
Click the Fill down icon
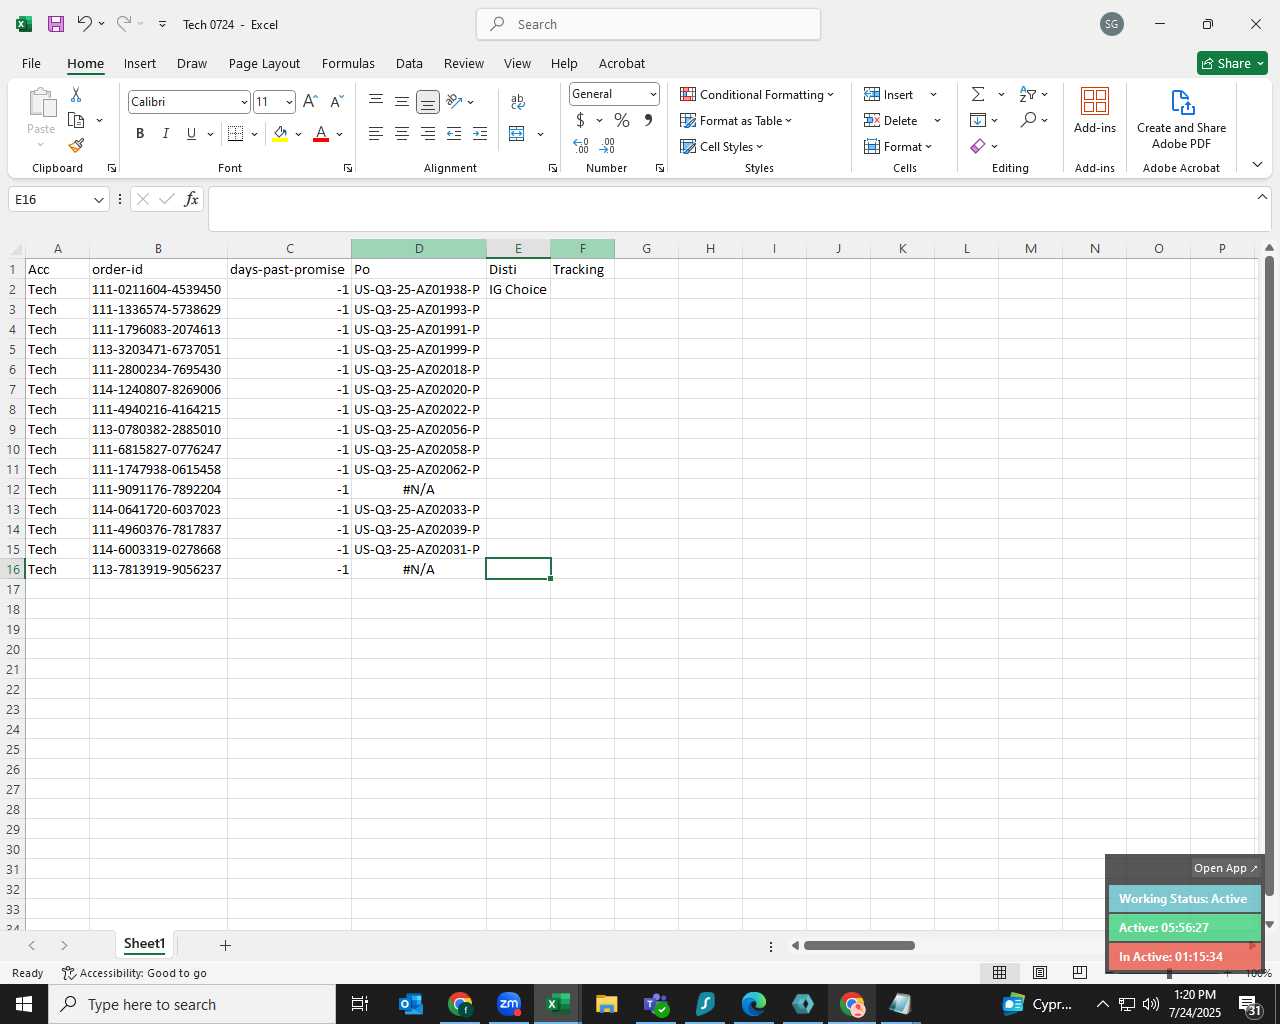click(978, 120)
